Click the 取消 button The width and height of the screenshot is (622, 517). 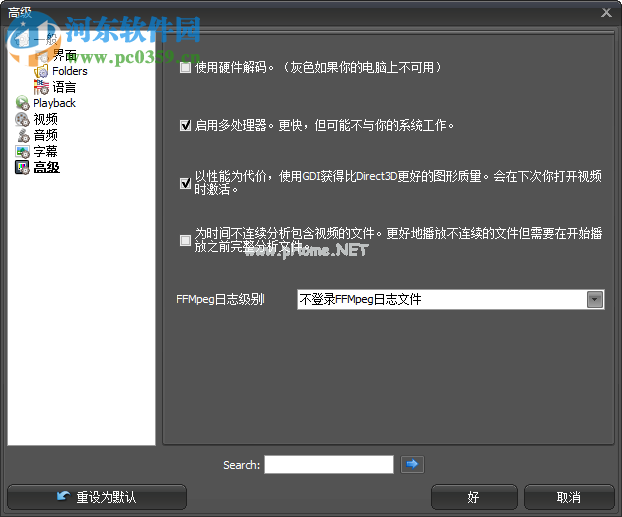(569, 497)
